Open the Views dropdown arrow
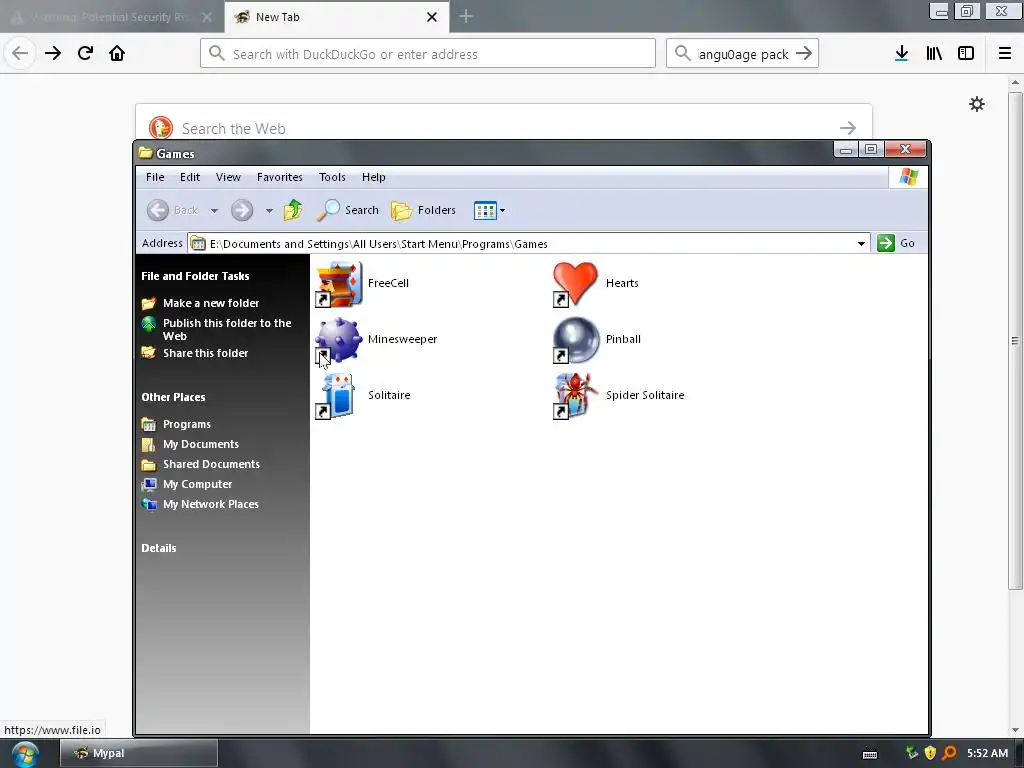1024x768 pixels. point(502,211)
